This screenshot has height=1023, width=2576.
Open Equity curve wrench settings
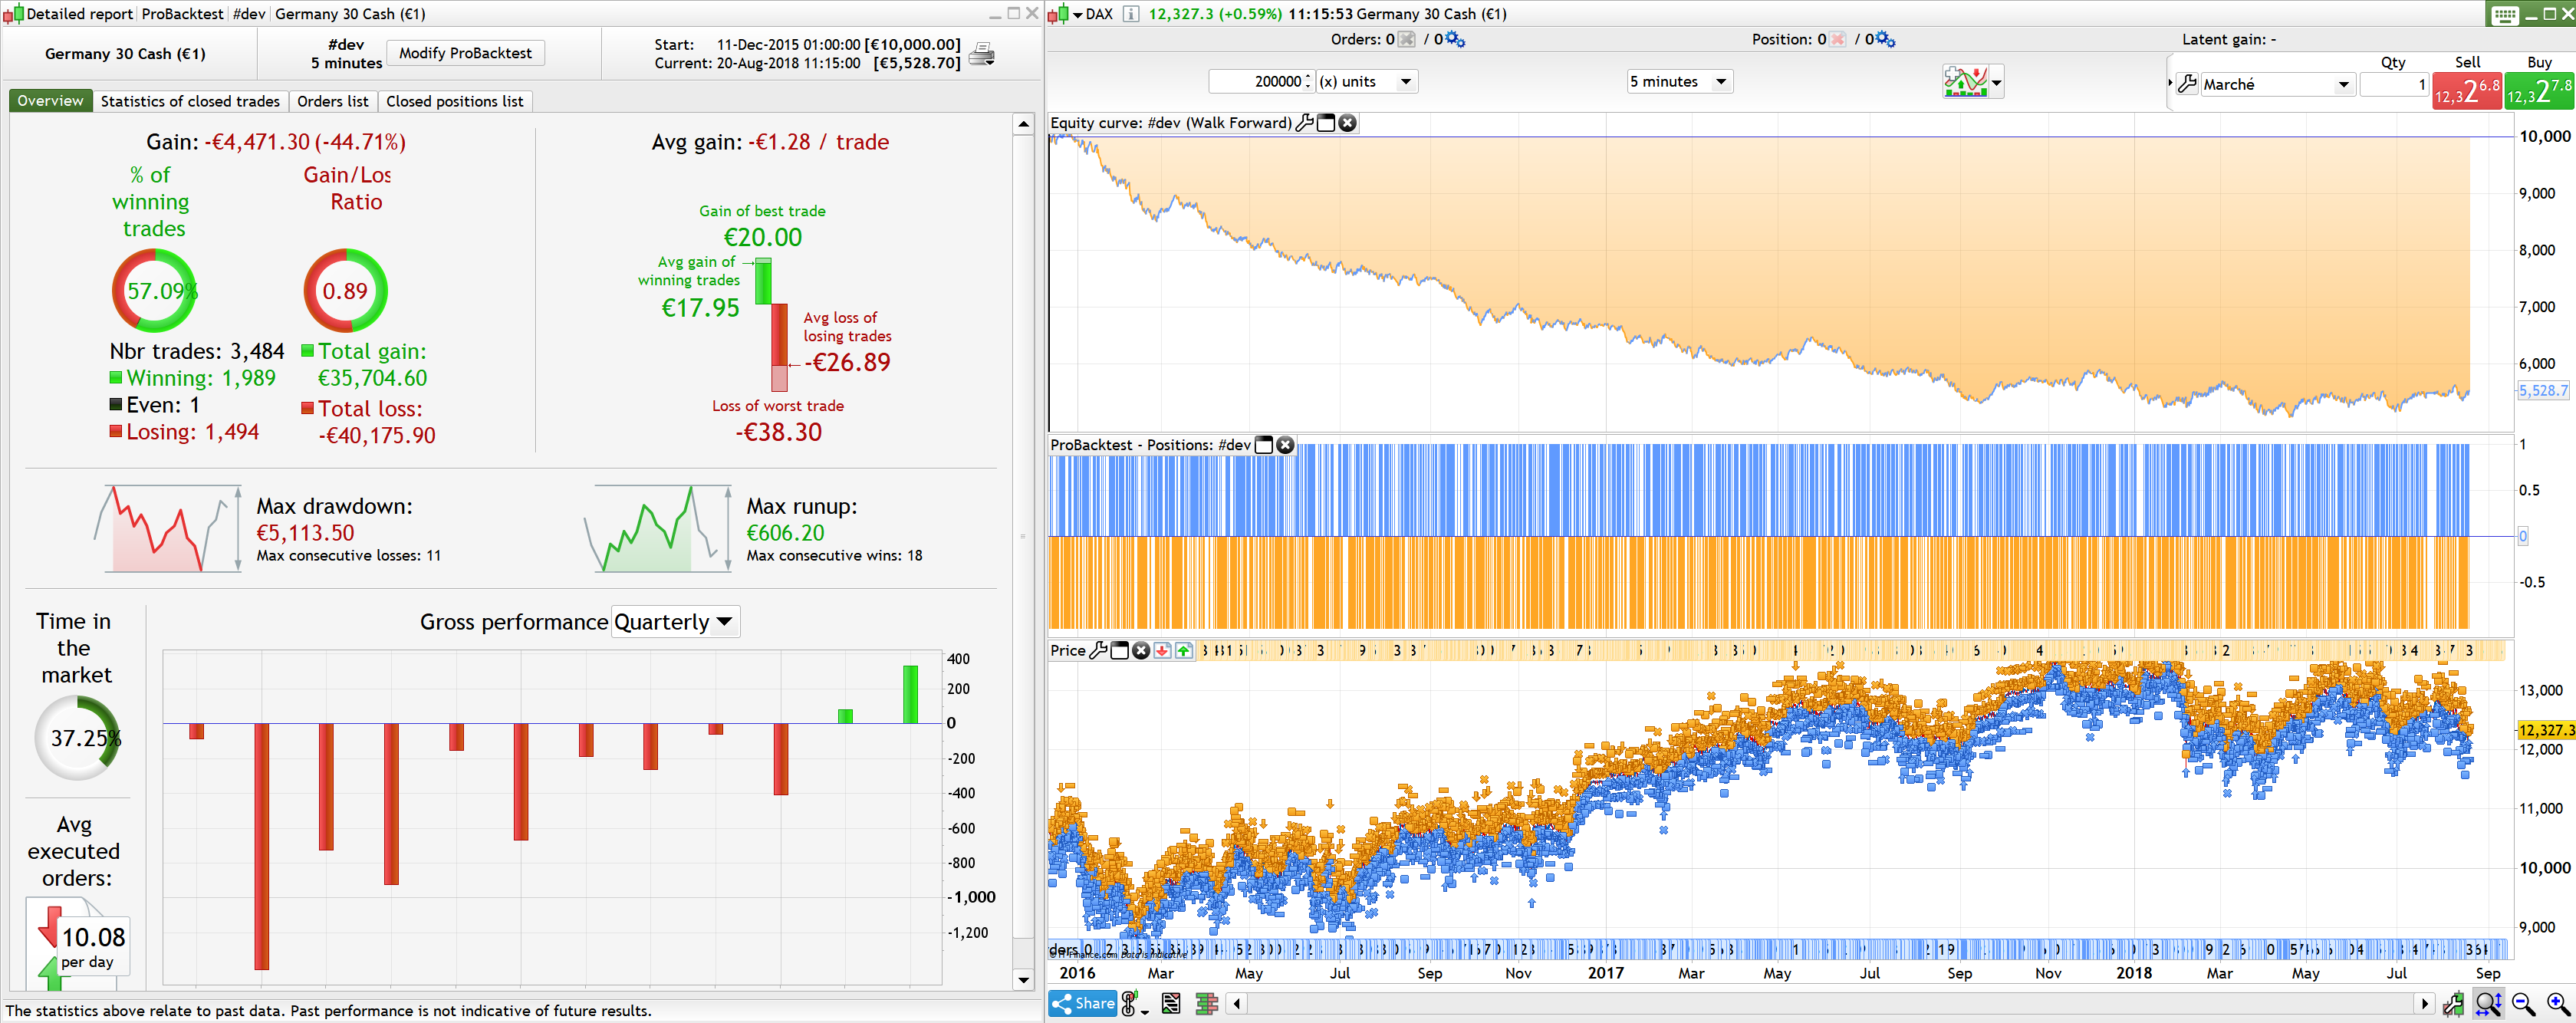tap(1304, 123)
